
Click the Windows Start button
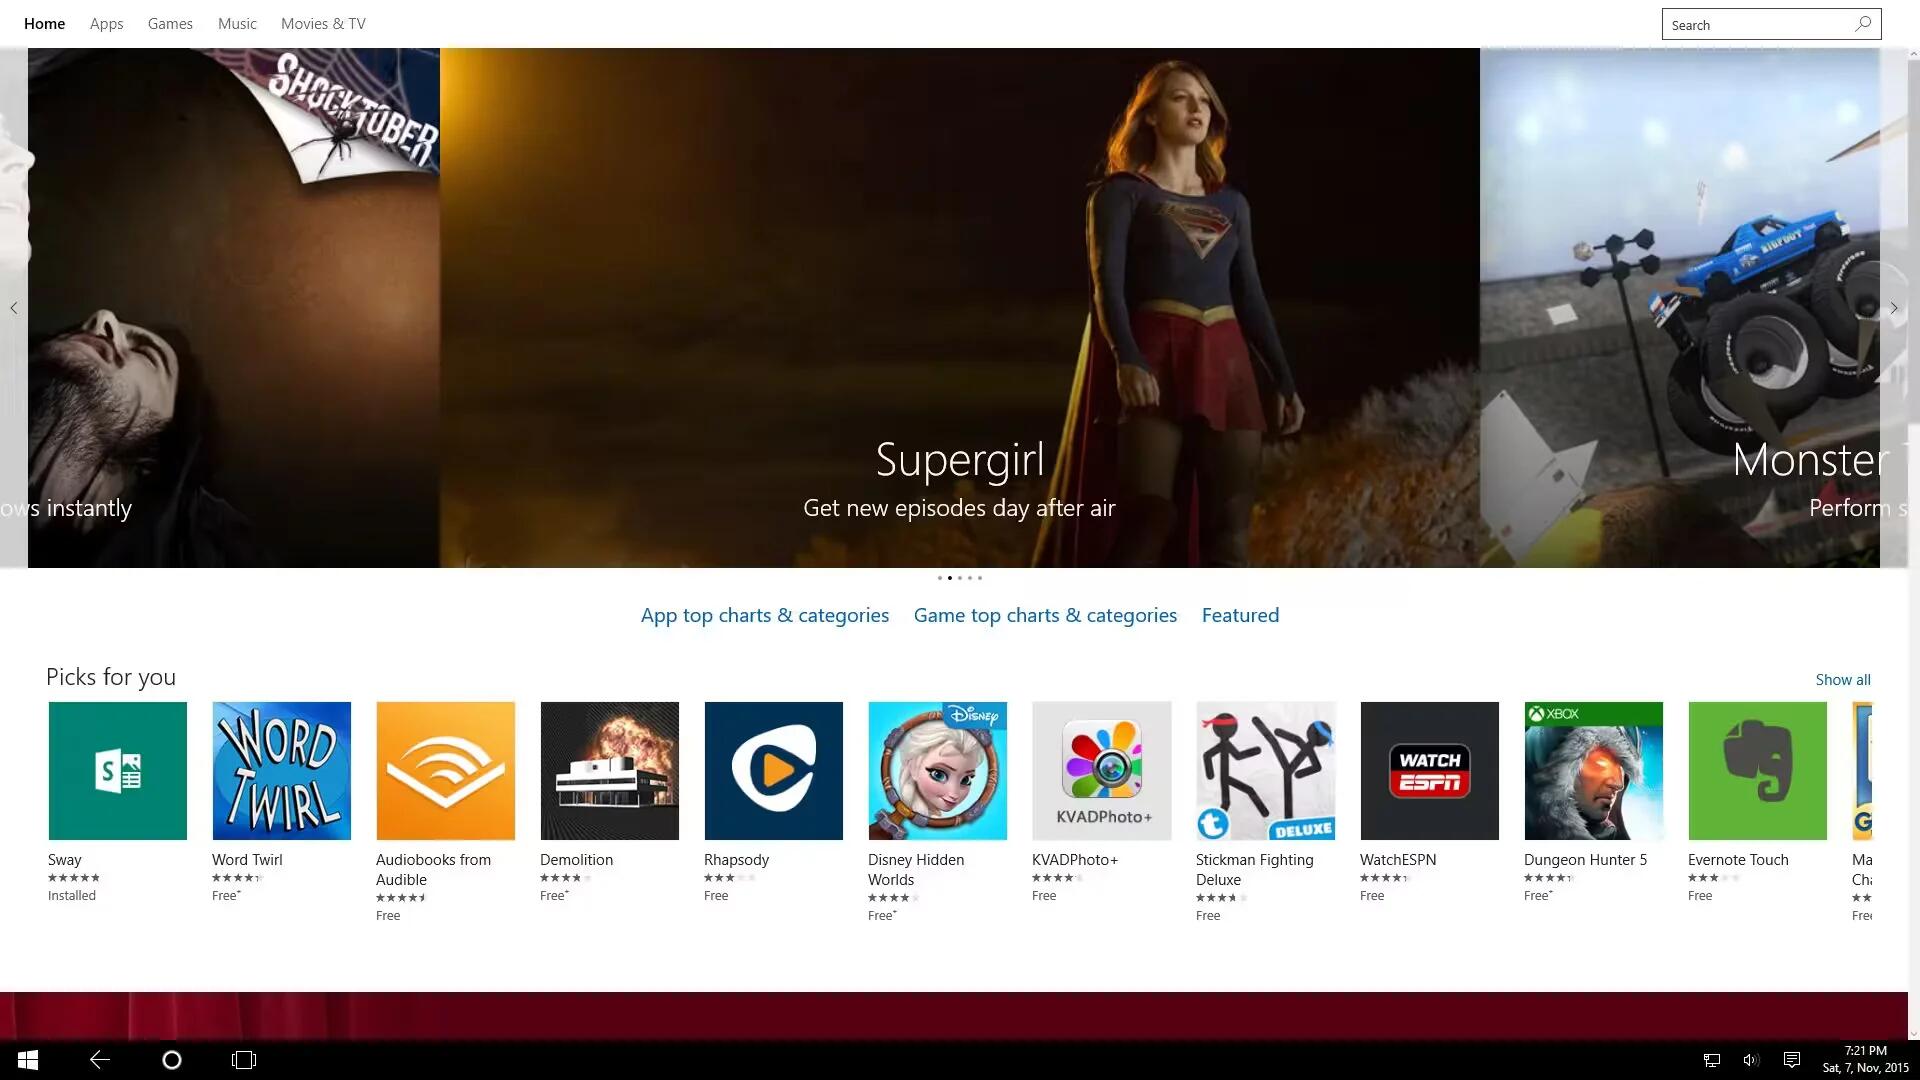(28, 1060)
